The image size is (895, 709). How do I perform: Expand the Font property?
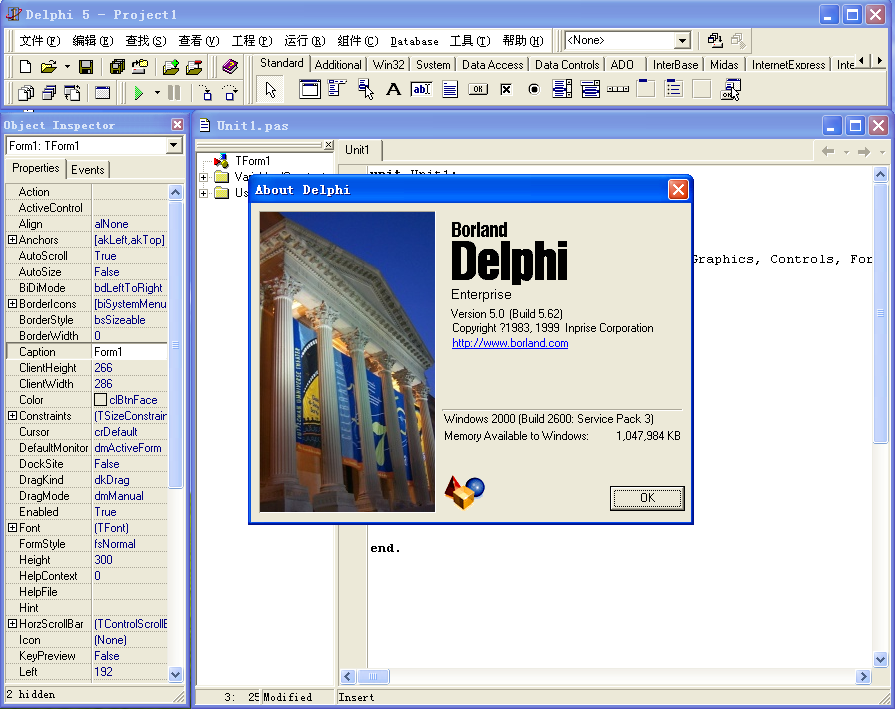[x=12, y=527]
